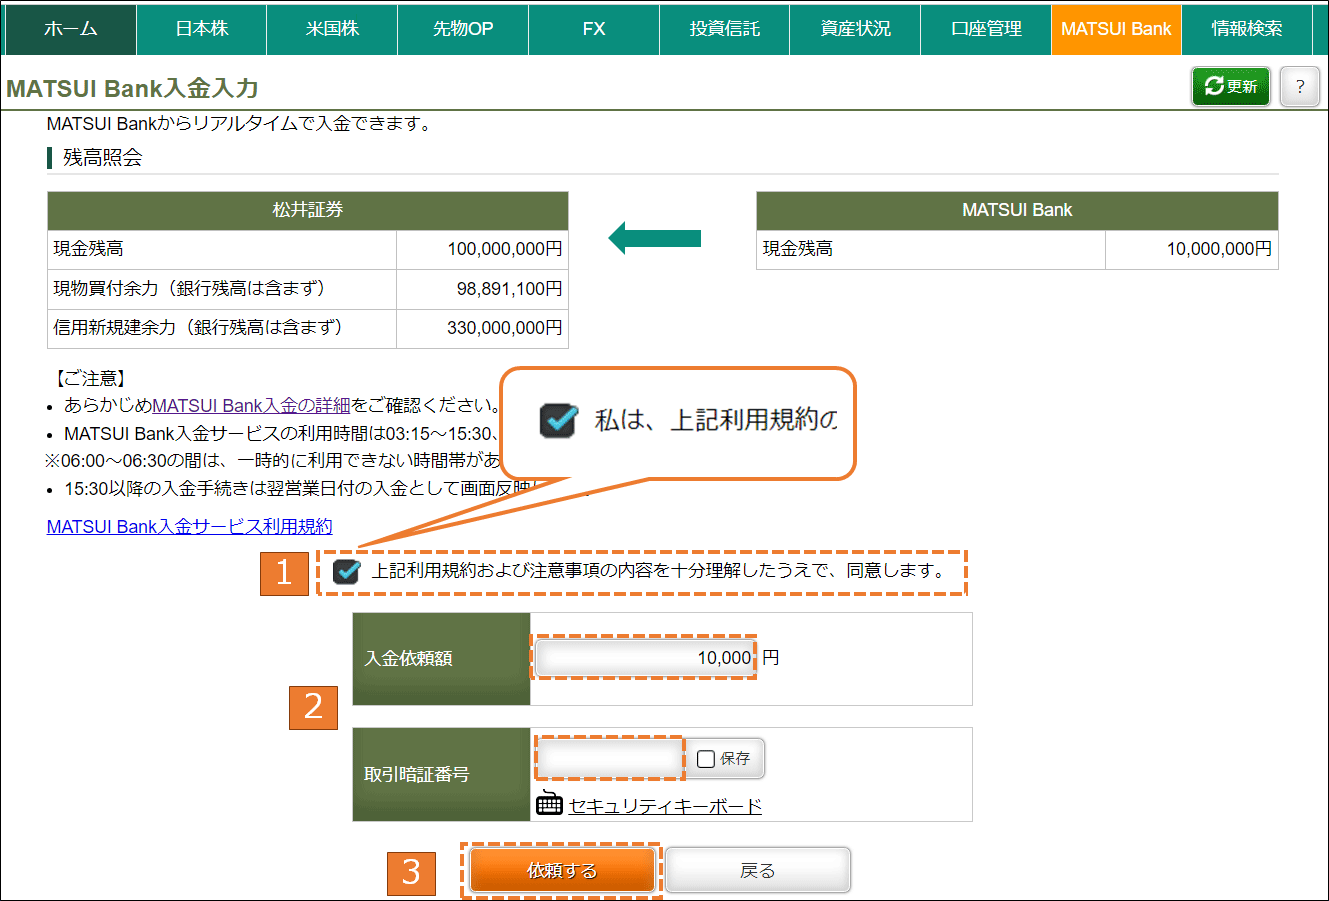Enable the 保存 checkbox

click(x=706, y=759)
